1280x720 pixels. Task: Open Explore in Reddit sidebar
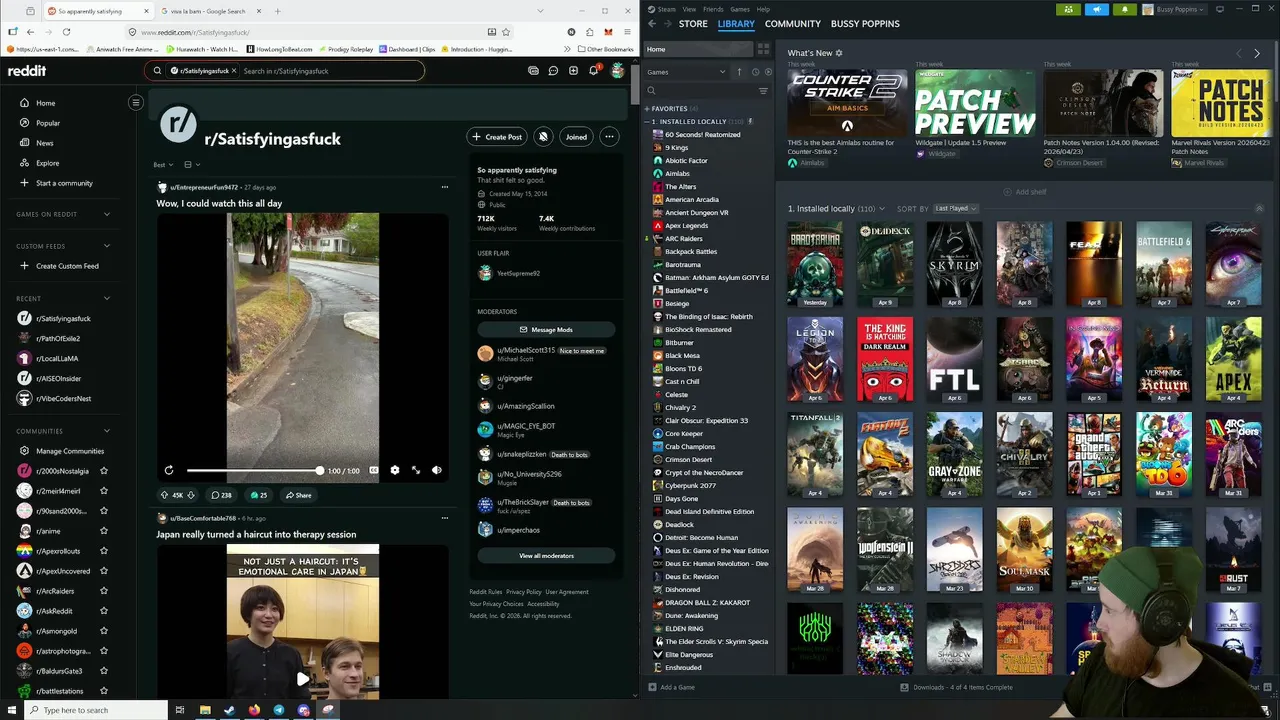(48, 163)
